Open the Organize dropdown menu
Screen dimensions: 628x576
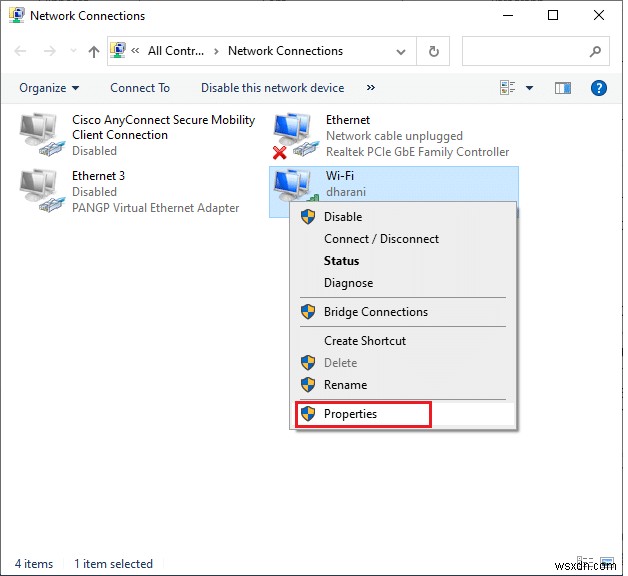coord(49,88)
